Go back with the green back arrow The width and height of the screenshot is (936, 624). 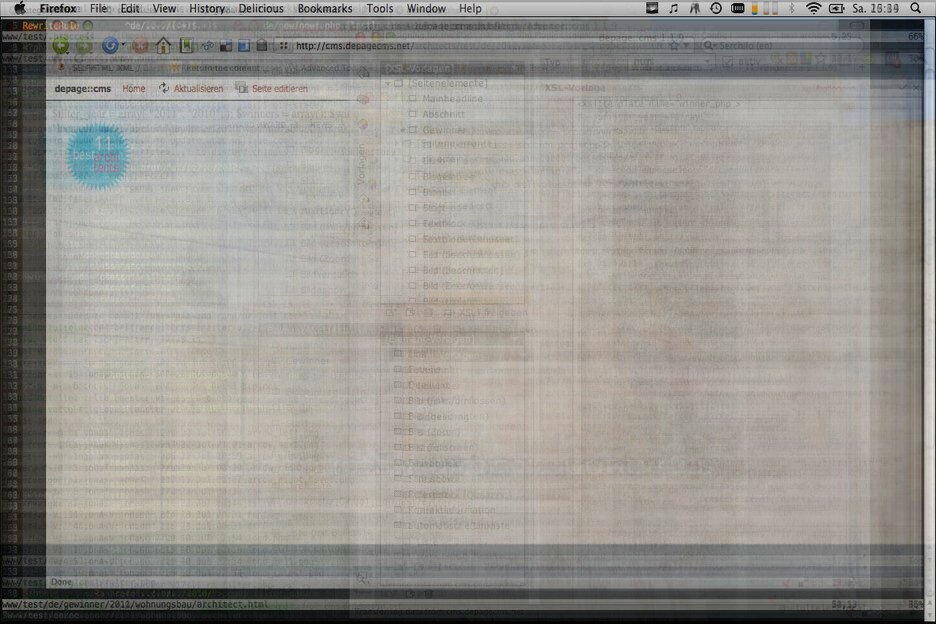pyautogui.click(x=61, y=45)
